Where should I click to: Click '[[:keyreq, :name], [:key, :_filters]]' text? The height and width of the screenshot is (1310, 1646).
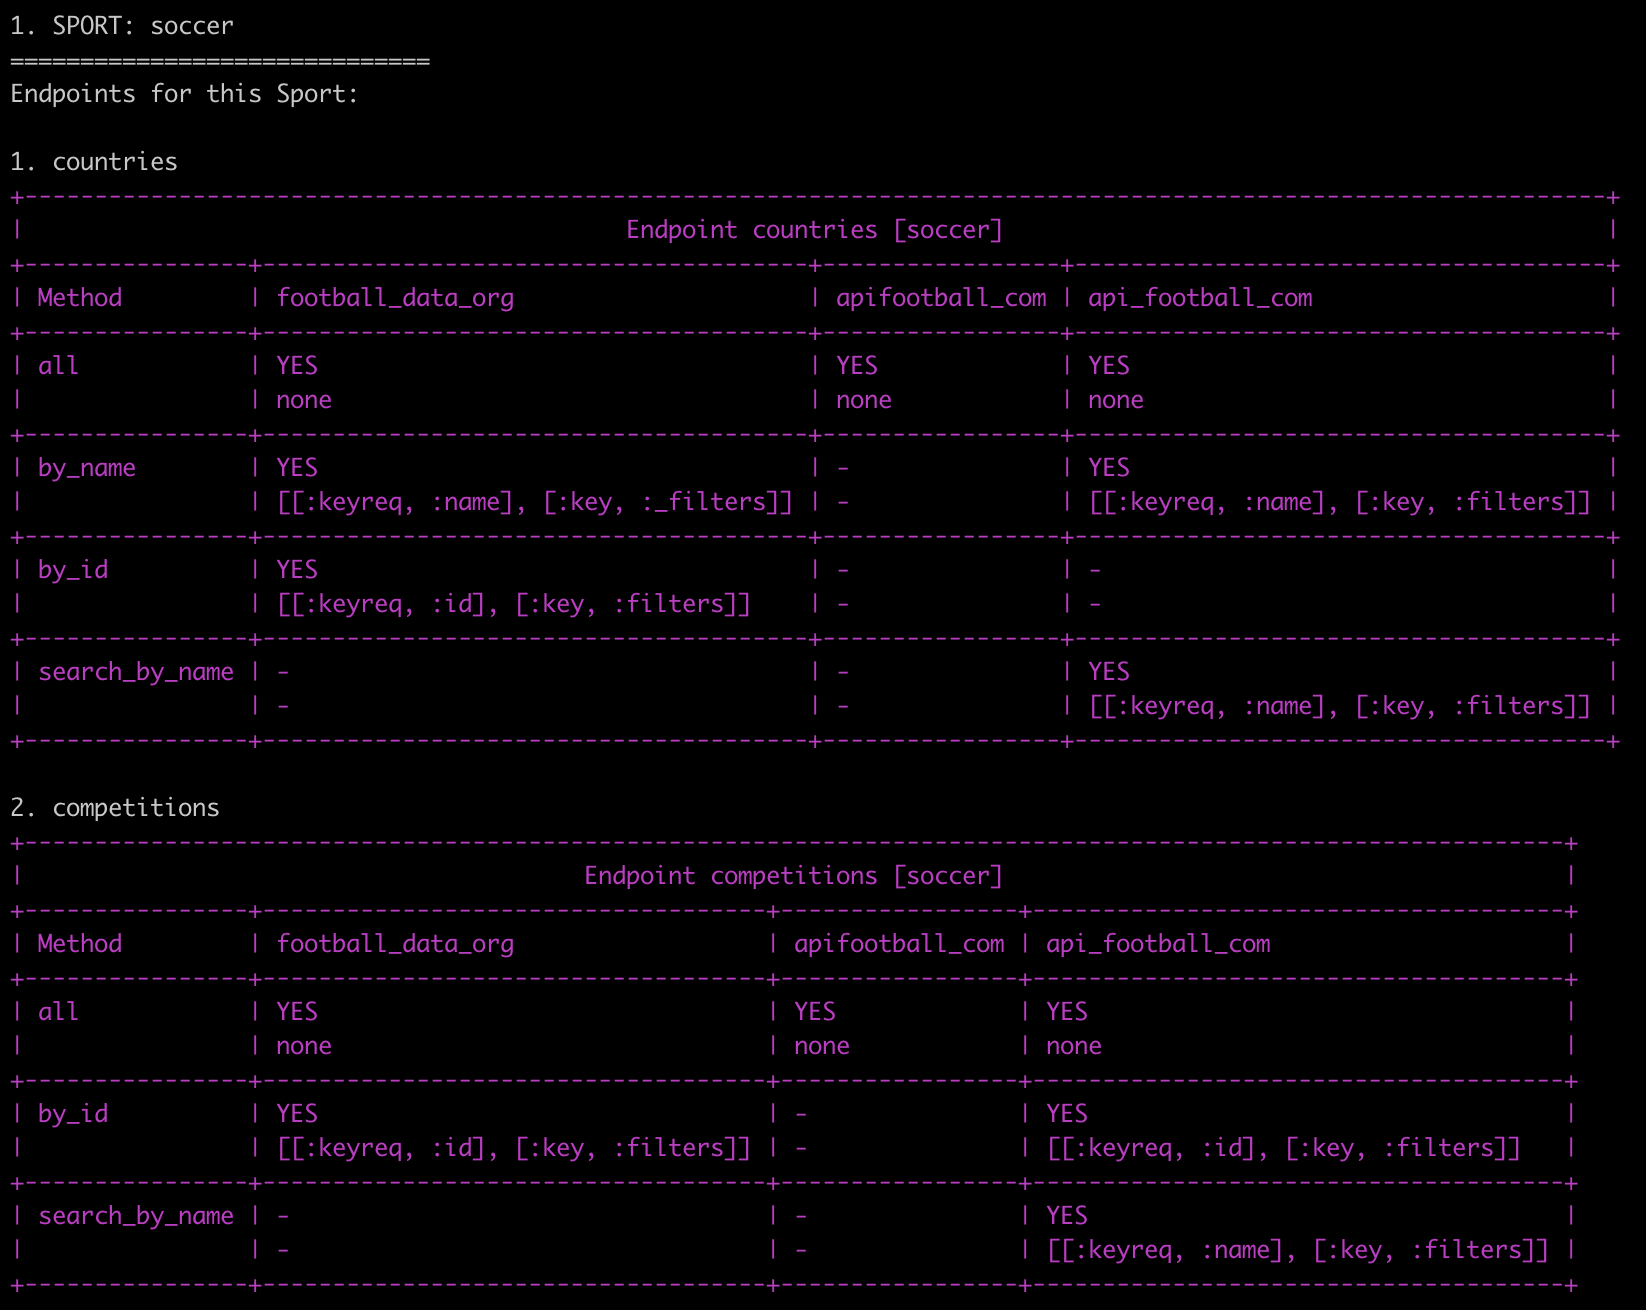pos(535,502)
